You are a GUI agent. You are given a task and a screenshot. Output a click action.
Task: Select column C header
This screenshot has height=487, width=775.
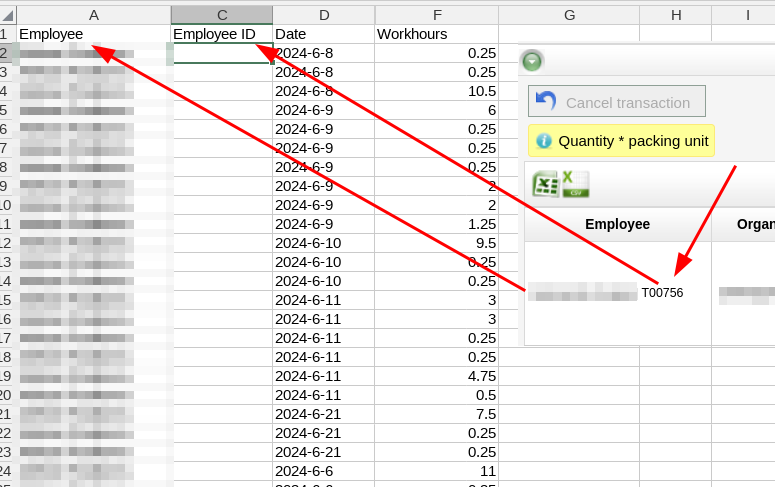(222, 15)
